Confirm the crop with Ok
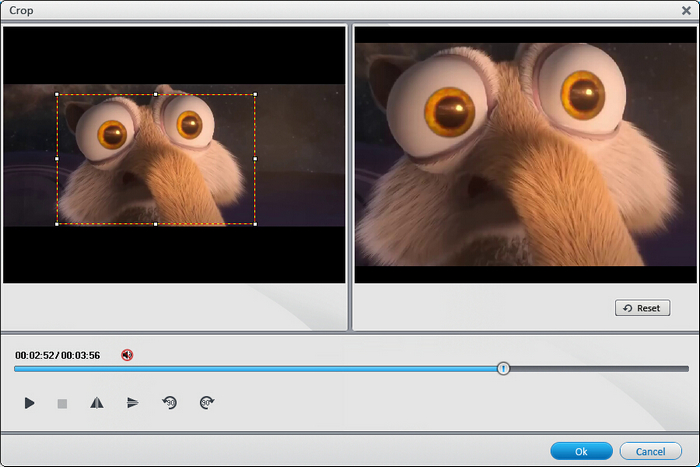Image resolution: width=700 pixels, height=467 pixels. [581, 451]
